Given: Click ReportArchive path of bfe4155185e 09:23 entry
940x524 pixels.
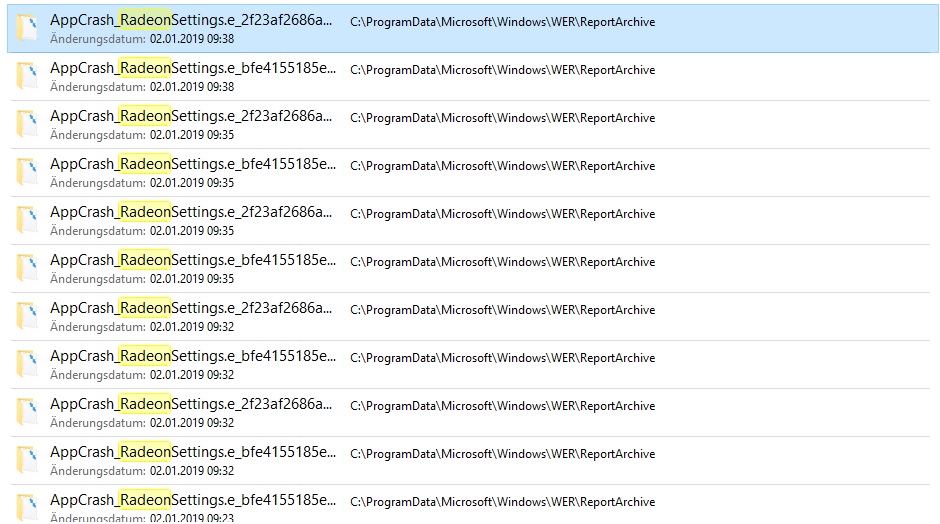Looking at the screenshot, I should (x=502, y=502).
